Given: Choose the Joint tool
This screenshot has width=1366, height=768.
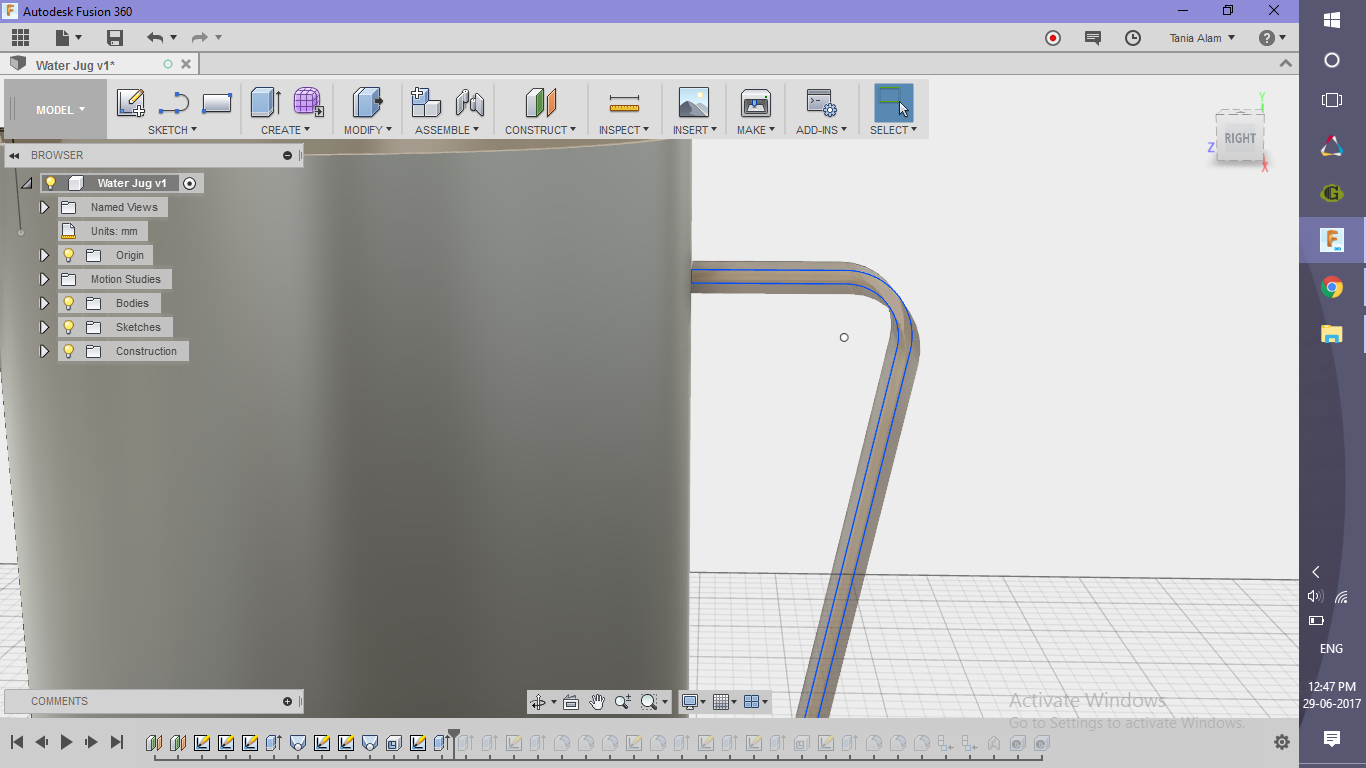Looking at the screenshot, I should 470,103.
